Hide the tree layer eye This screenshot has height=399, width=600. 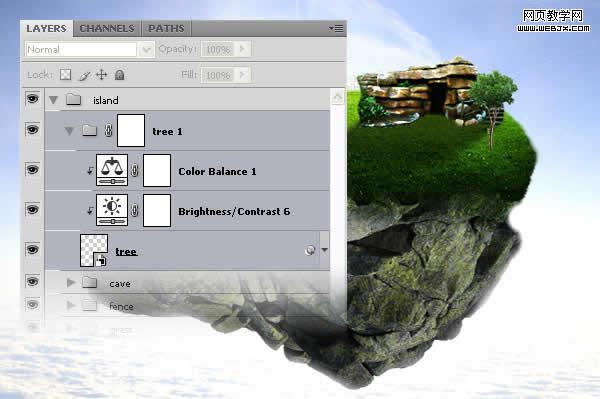33,249
